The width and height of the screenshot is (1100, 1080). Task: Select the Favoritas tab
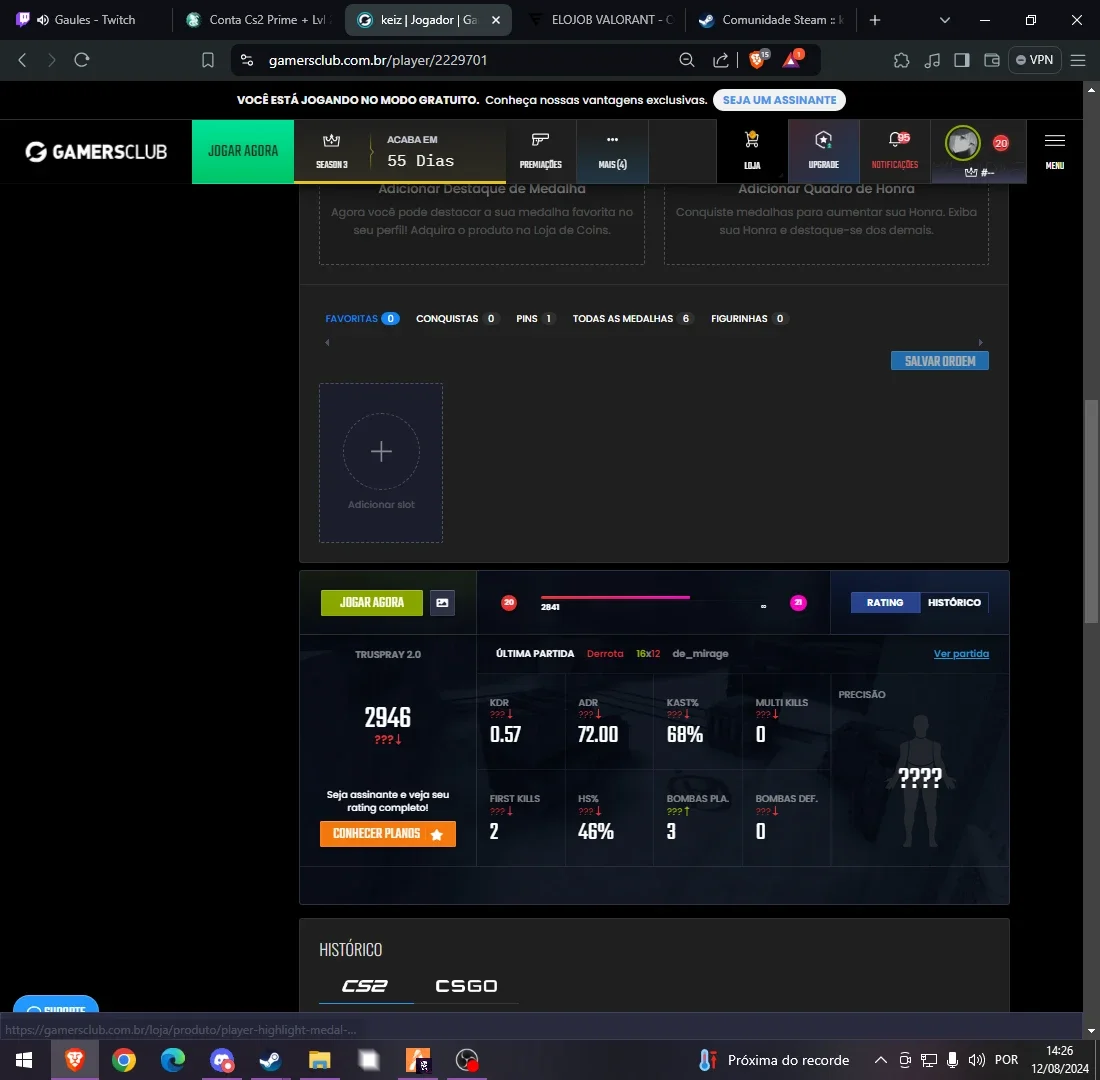coord(362,319)
